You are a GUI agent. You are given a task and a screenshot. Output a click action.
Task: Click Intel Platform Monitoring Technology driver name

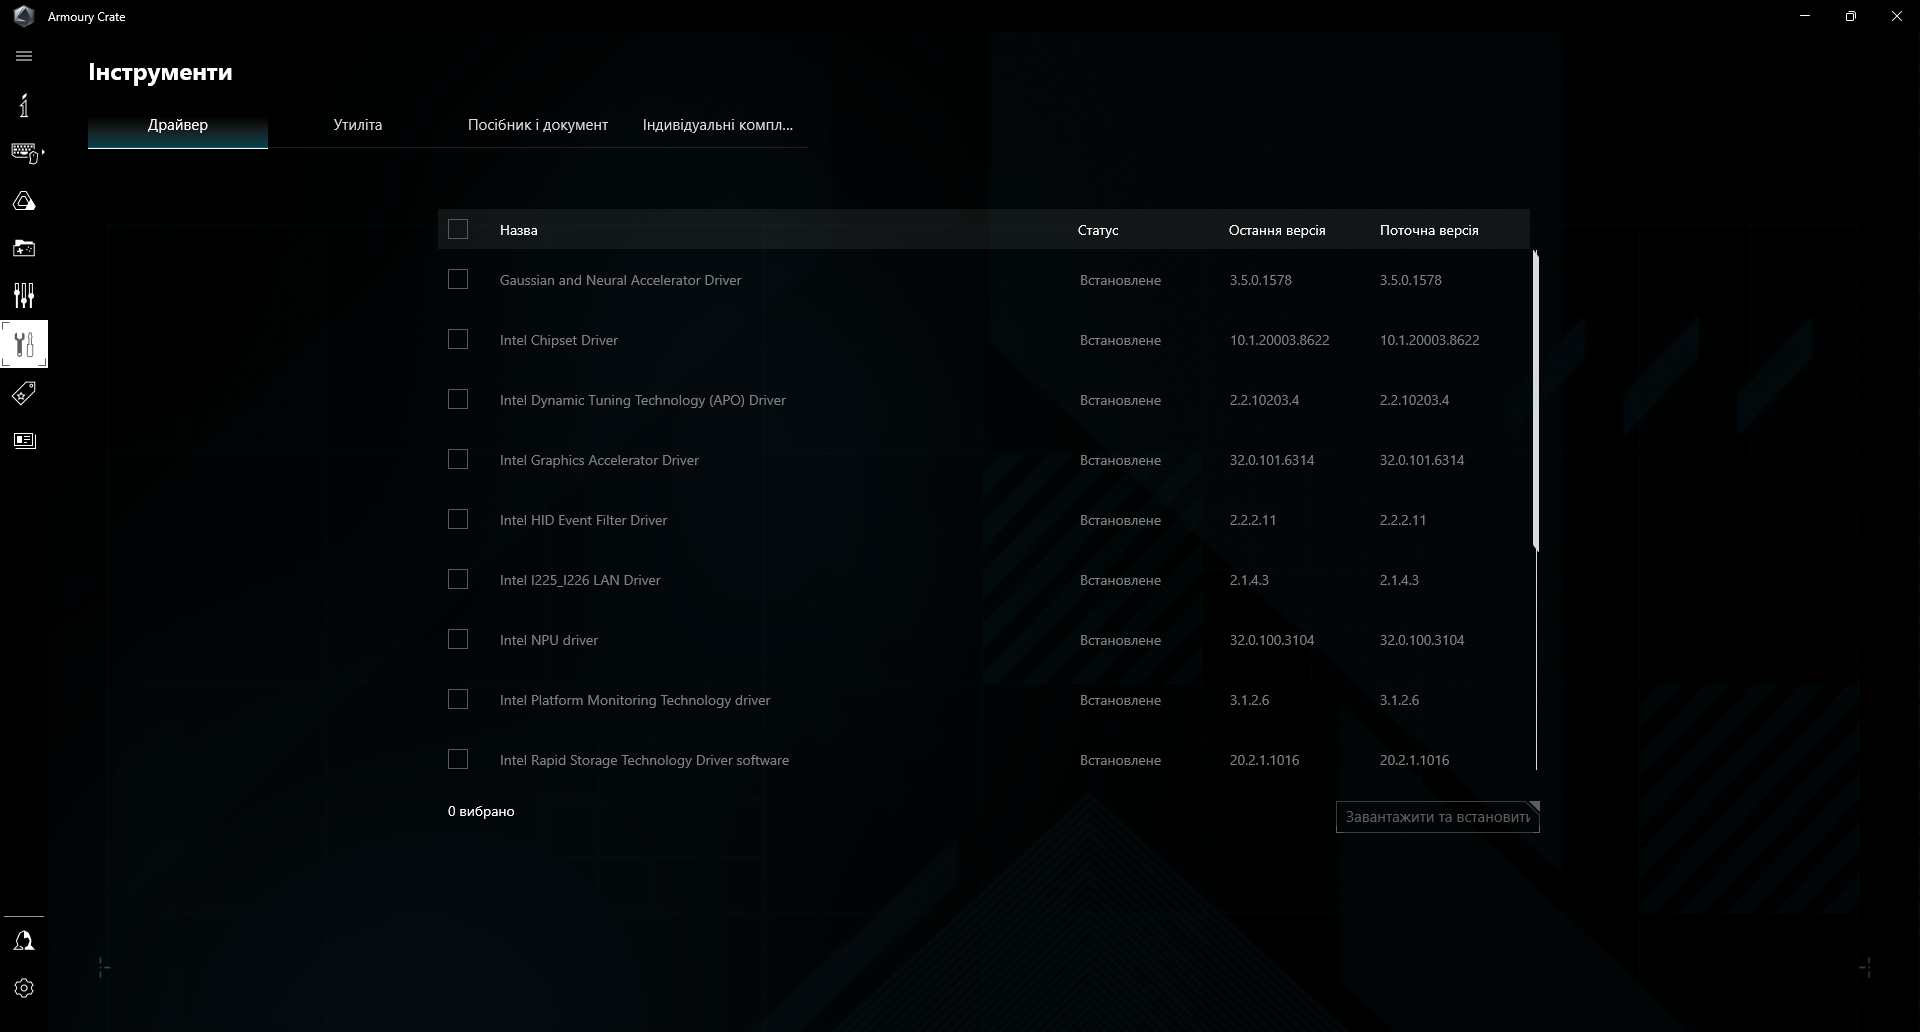tap(635, 700)
